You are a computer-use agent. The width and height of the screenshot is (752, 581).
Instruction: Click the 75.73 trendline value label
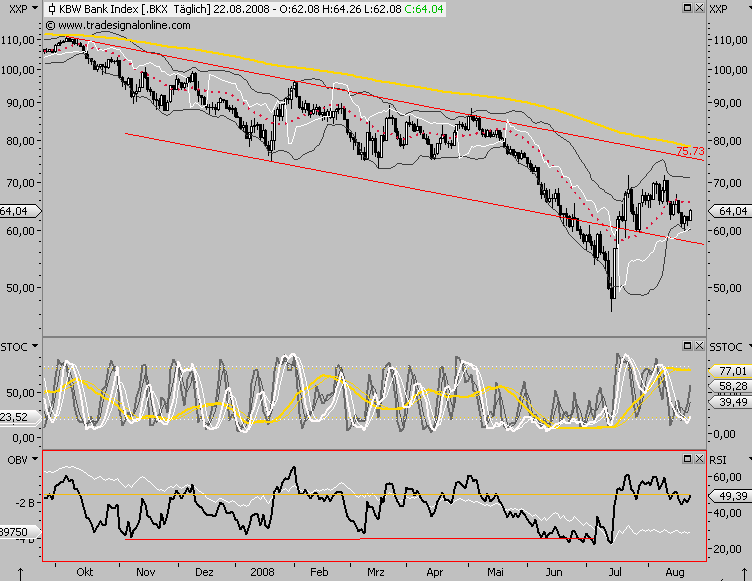pyautogui.click(x=690, y=152)
